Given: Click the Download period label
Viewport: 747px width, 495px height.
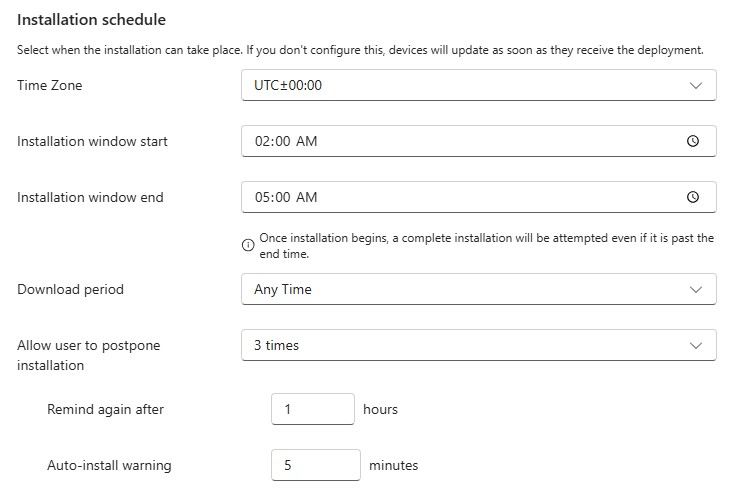Looking at the screenshot, I should [x=71, y=289].
